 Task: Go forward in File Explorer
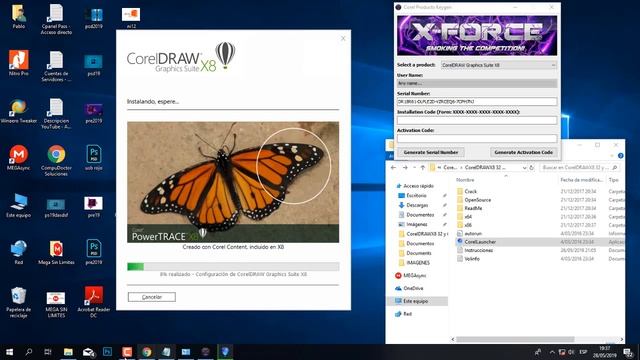point(405,167)
